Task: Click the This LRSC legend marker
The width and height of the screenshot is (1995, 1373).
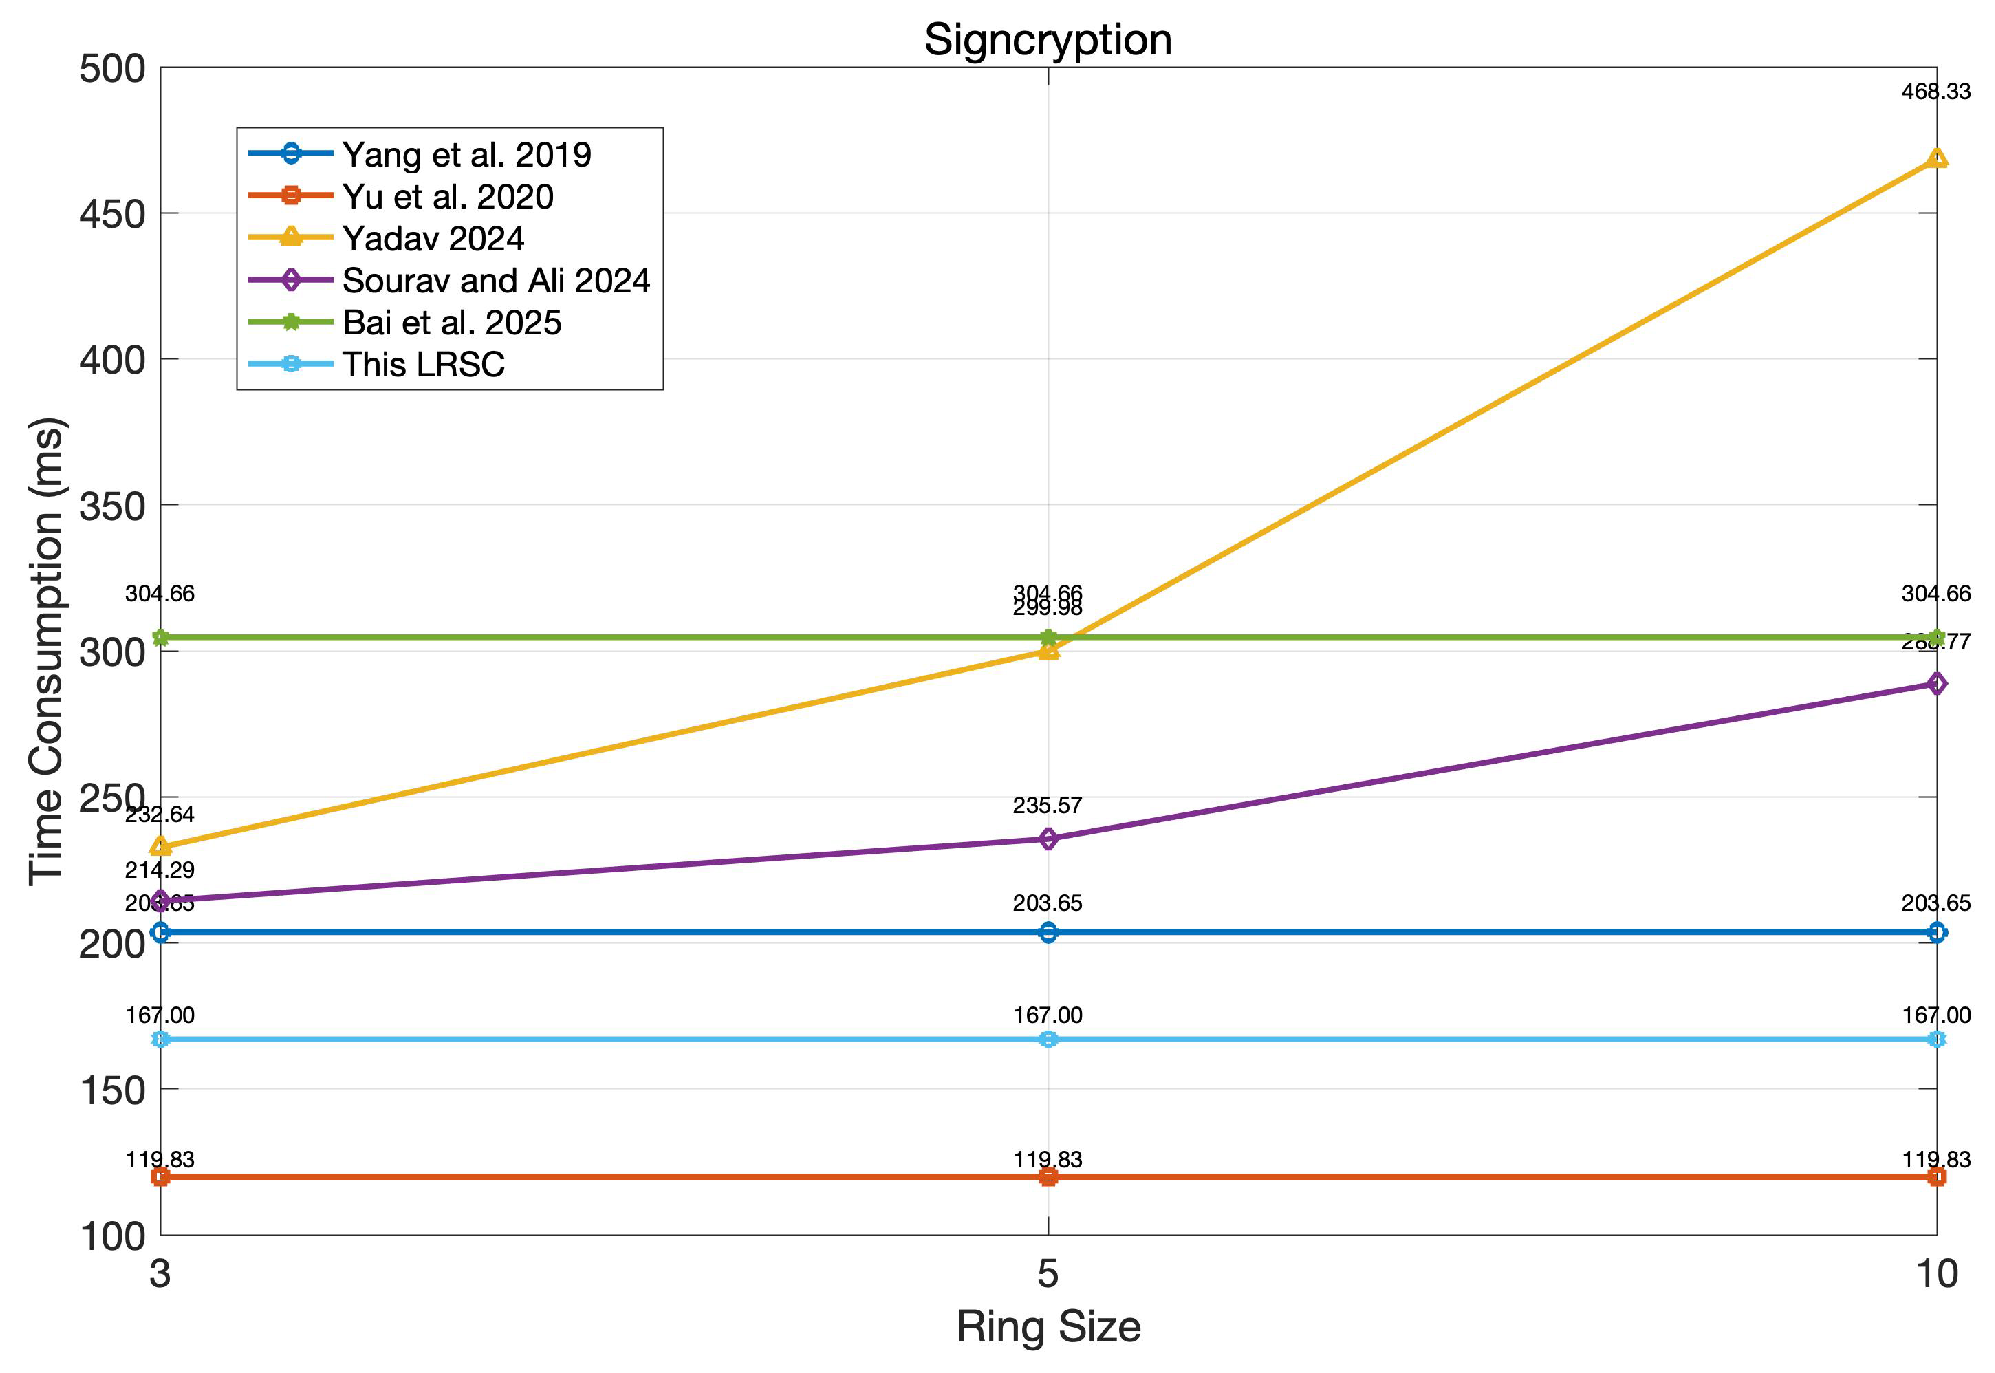Action: [290, 364]
